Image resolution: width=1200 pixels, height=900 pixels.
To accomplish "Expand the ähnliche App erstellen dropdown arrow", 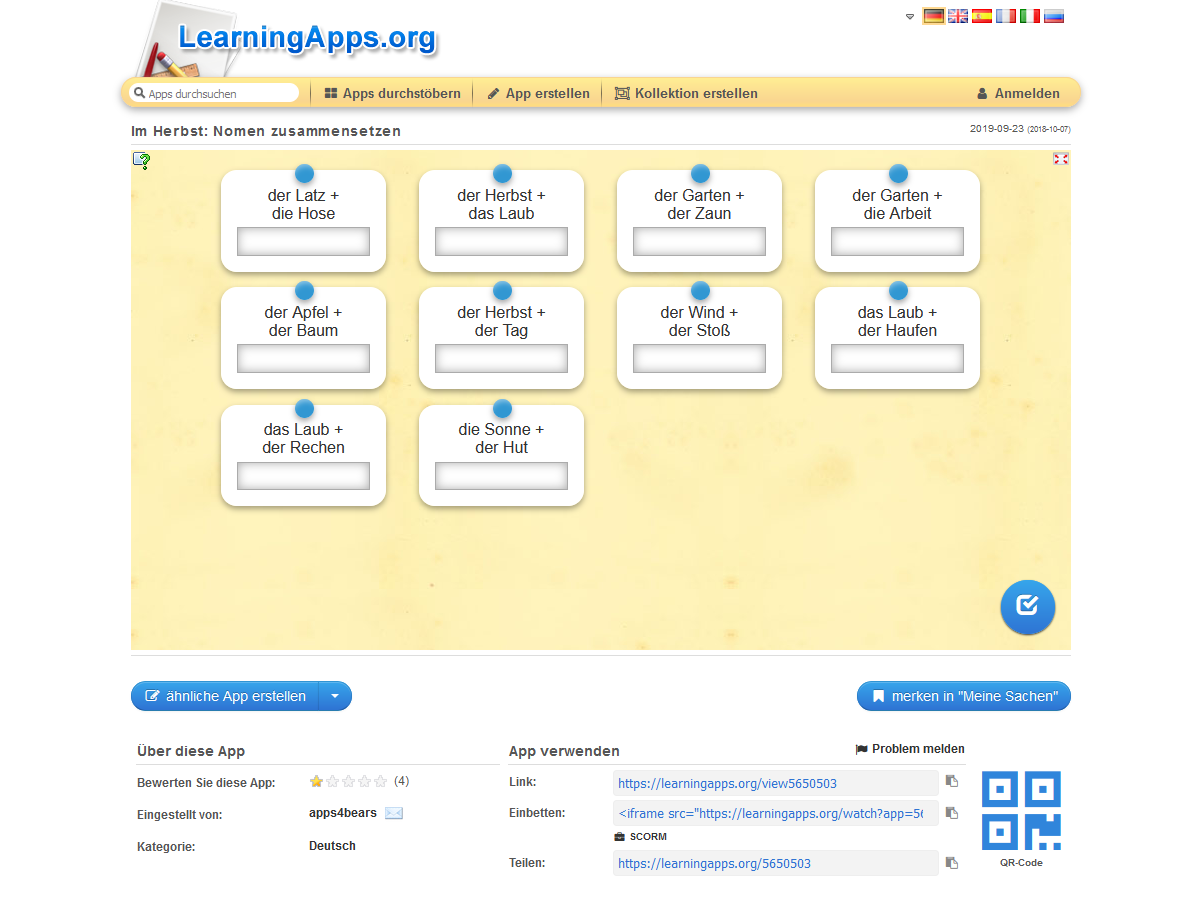I will (x=335, y=696).
